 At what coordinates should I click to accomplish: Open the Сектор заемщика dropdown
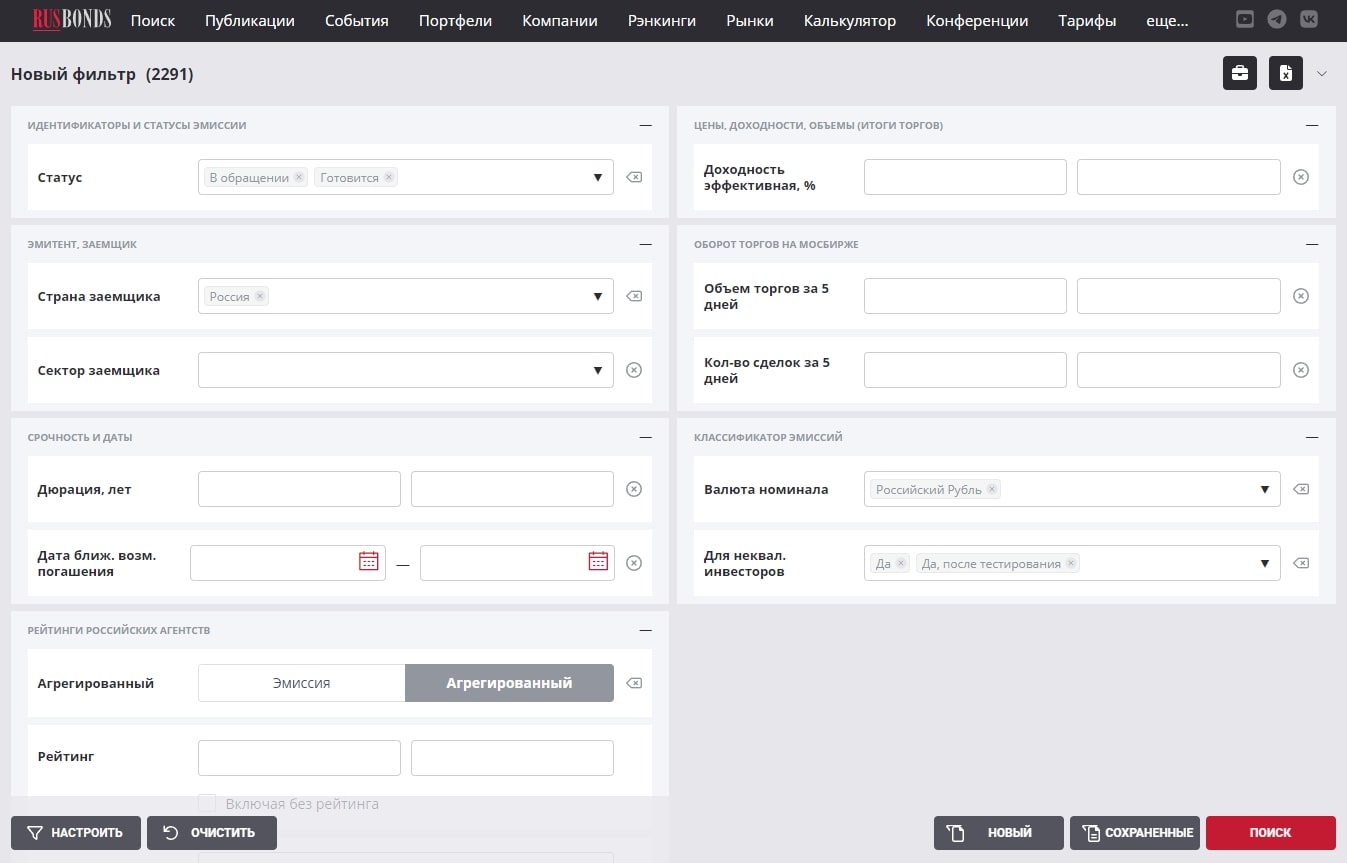[x=406, y=370]
